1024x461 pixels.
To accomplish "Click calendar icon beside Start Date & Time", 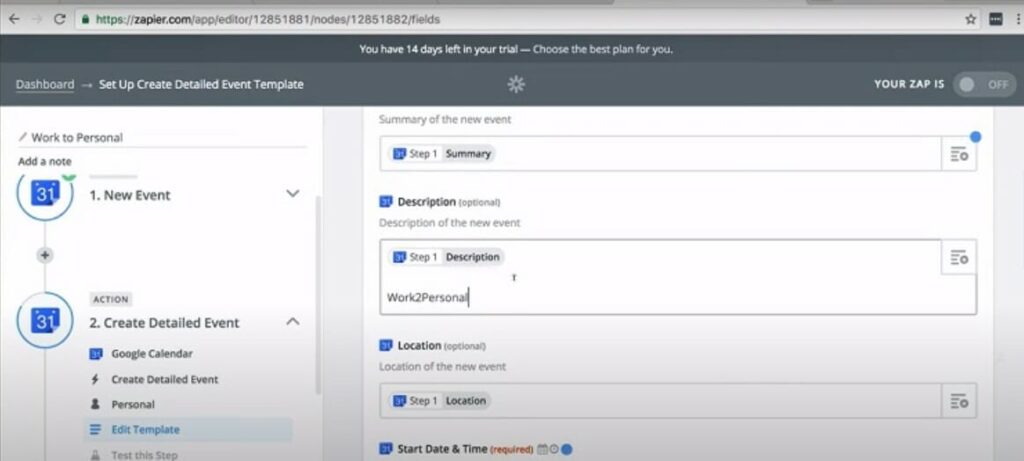I will [x=541, y=449].
